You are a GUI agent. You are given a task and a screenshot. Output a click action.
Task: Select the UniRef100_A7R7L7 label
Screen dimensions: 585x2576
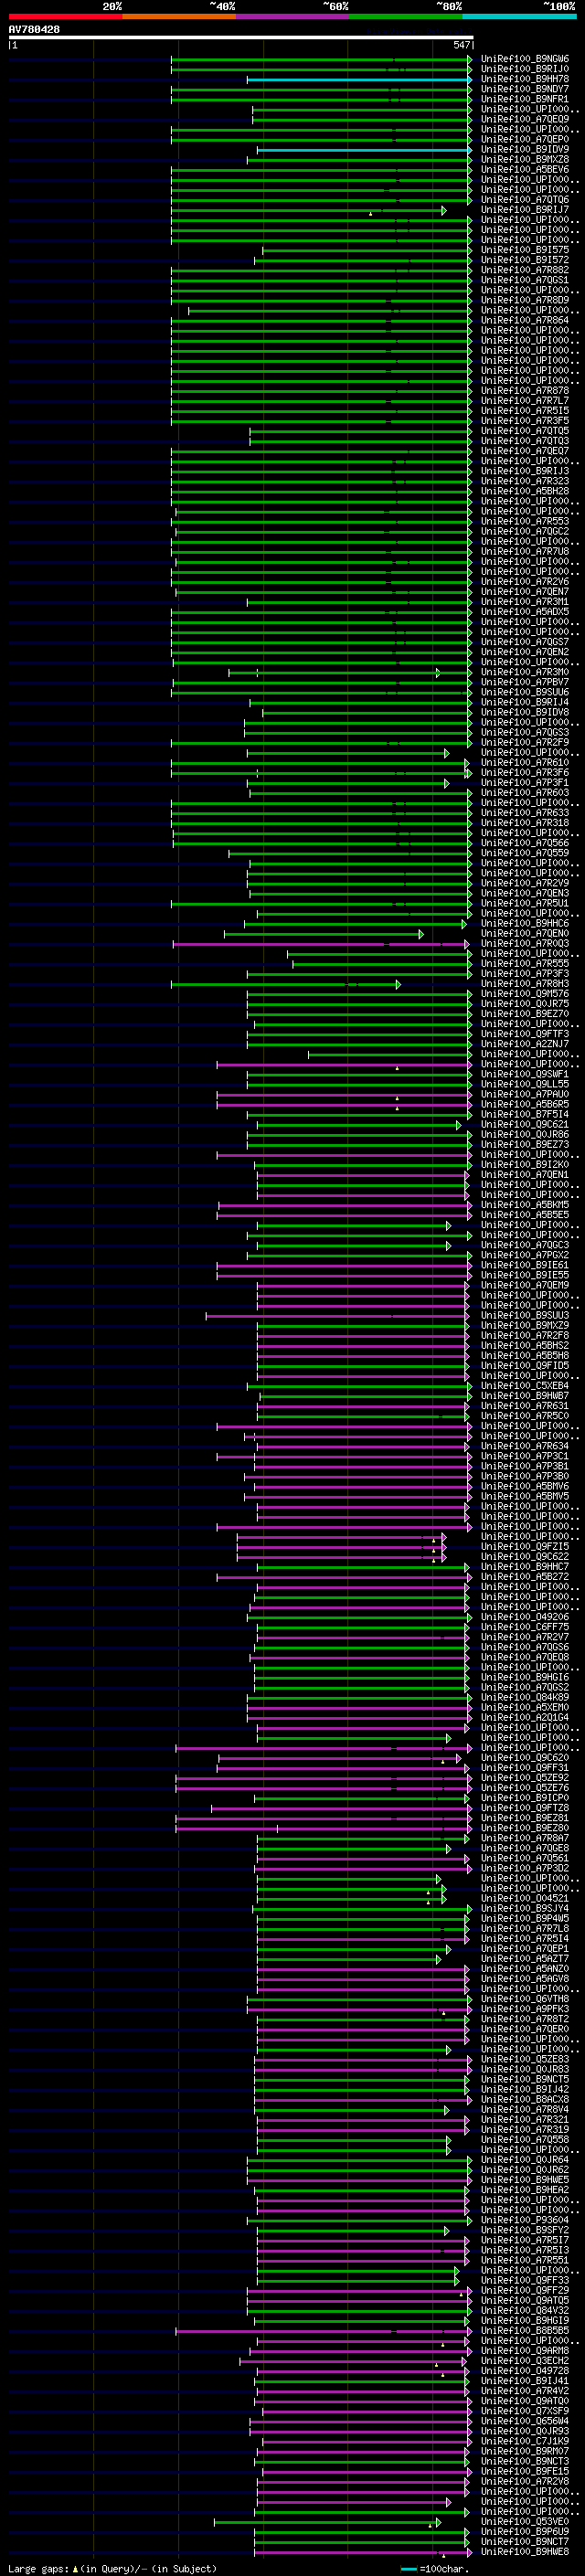click(x=525, y=401)
